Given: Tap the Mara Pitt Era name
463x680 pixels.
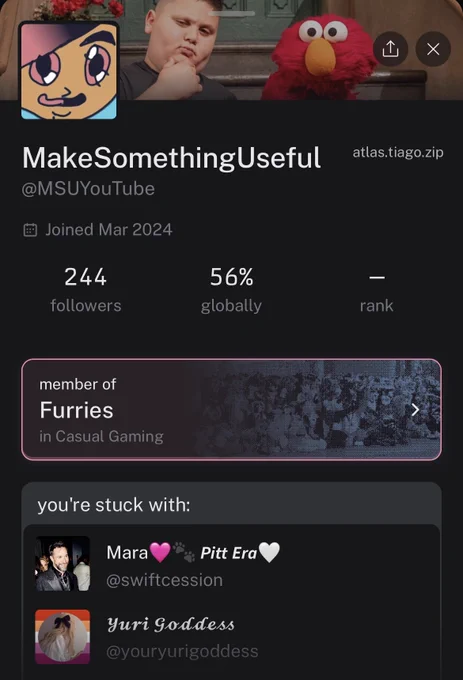Looking at the screenshot, I should pos(193,553).
